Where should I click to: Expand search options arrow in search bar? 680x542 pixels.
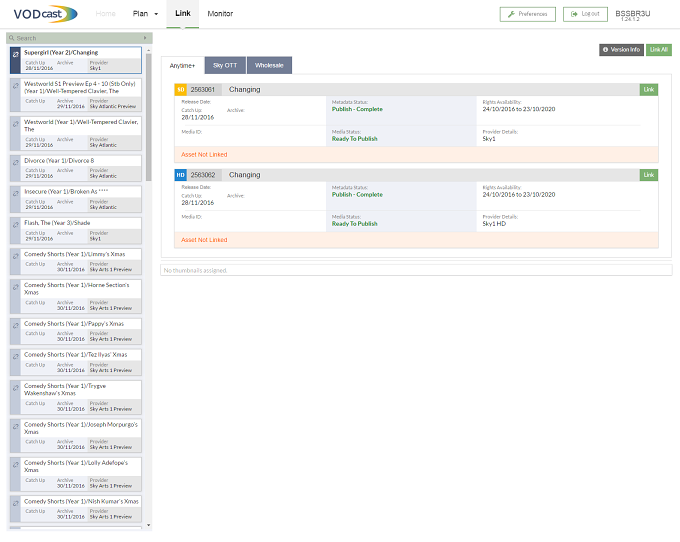click(x=145, y=38)
